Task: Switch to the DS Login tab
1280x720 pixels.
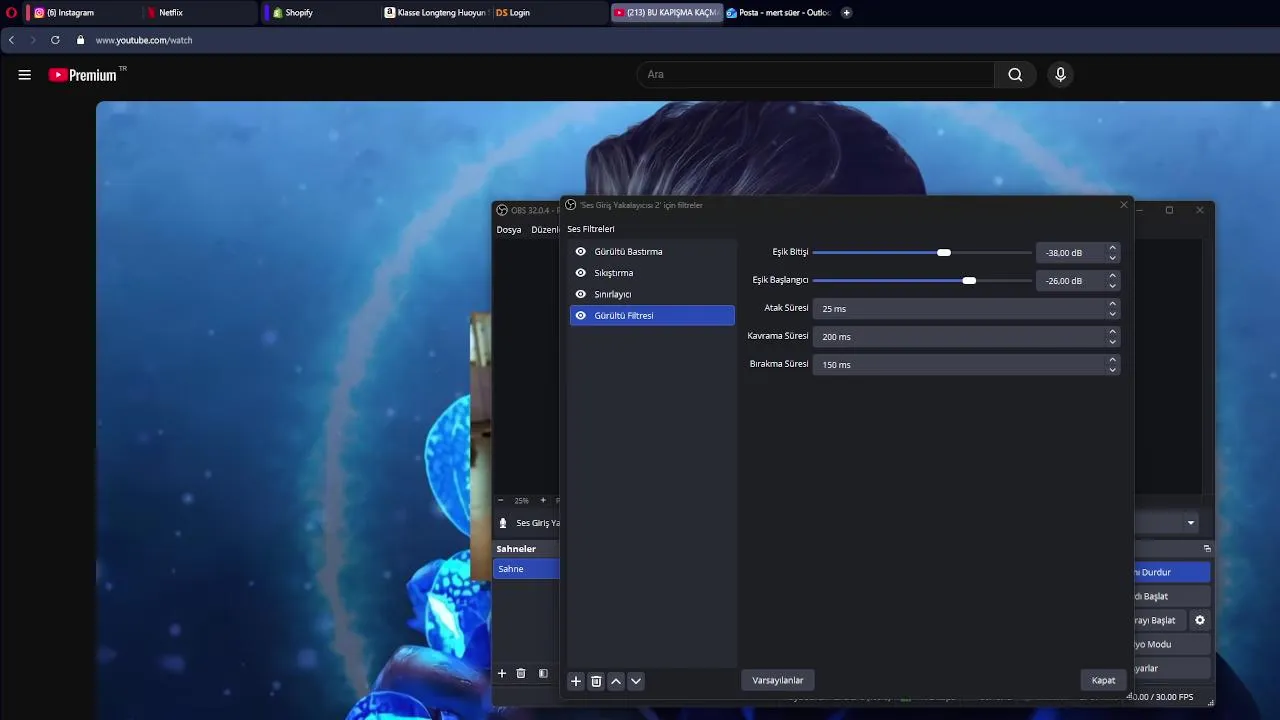Action: (x=550, y=13)
